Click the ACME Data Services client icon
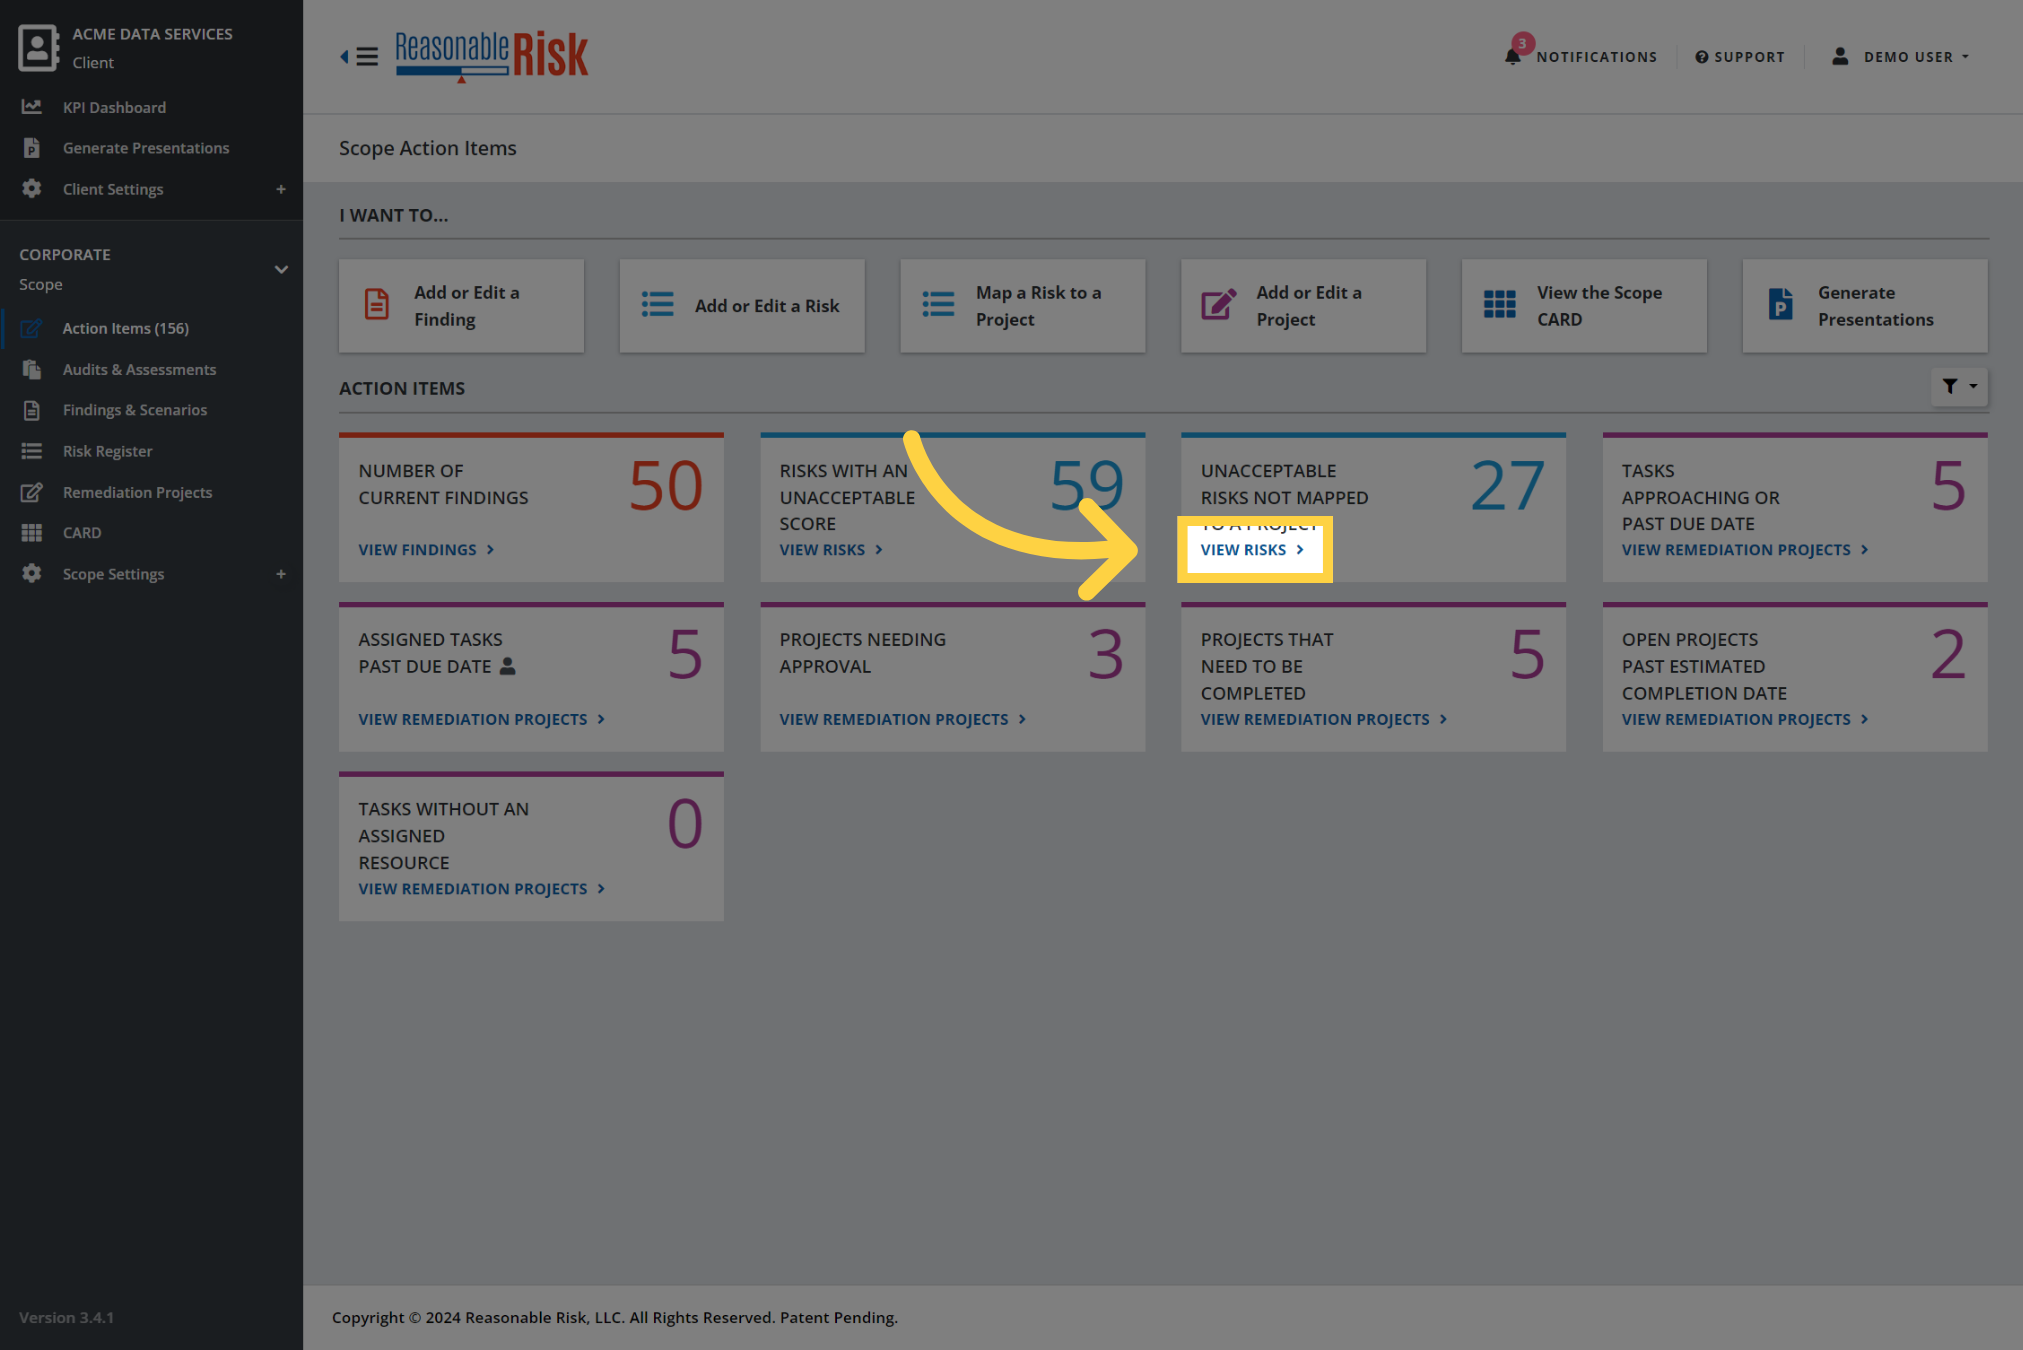This screenshot has height=1350, width=2023. coord(38,48)
